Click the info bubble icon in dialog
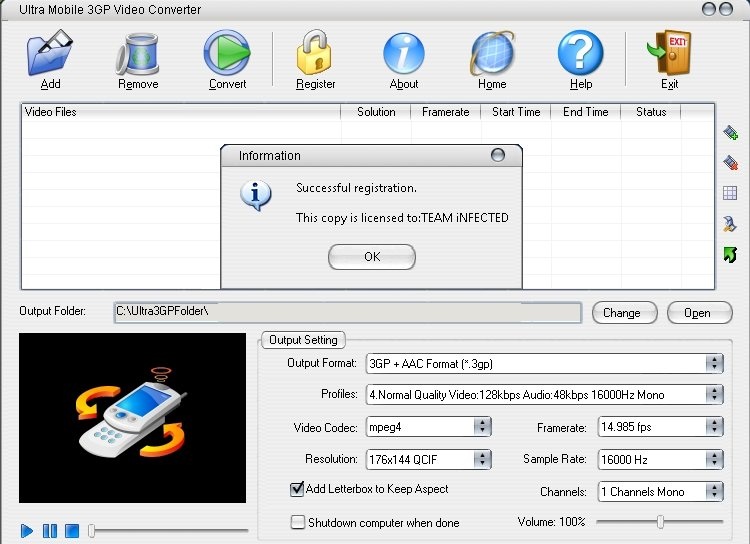The width and height of the screenshot is (750, 544). pyautogui.click(x=256, y=195)
